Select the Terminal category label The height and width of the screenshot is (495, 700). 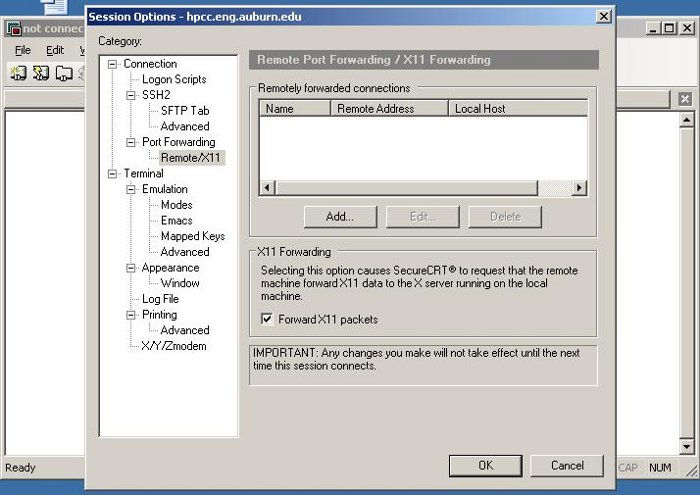pos(144,173)
